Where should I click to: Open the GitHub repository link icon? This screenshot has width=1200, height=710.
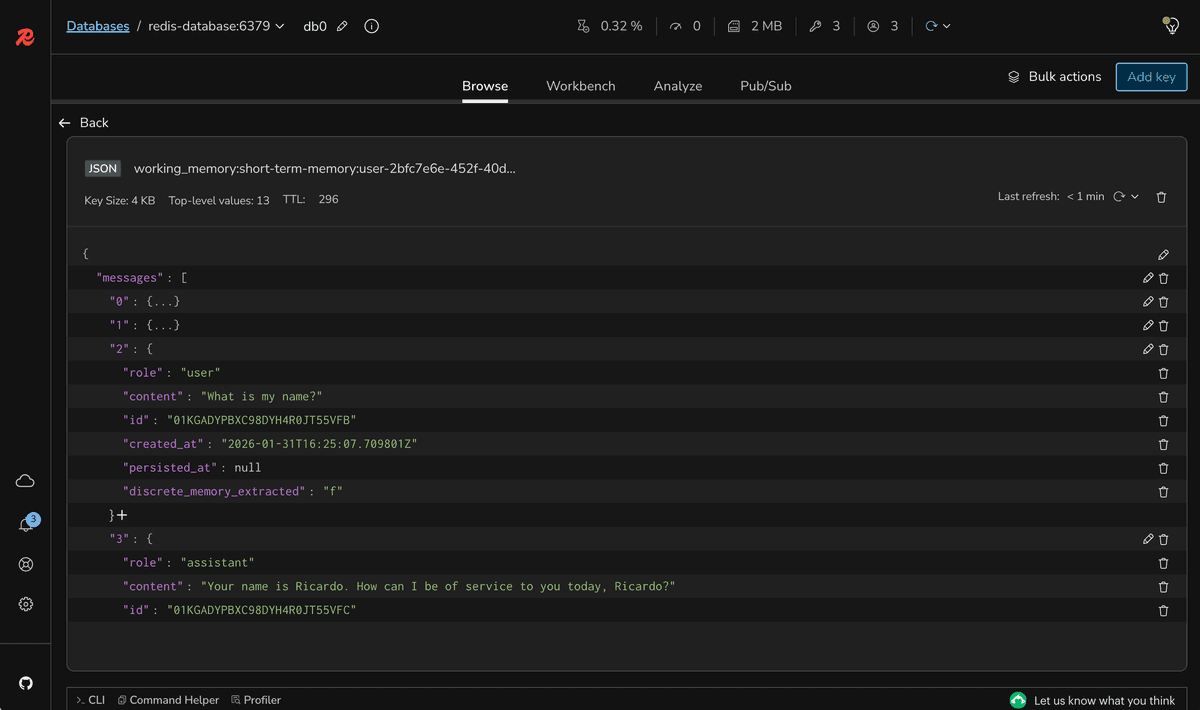[x=25, y=682]
